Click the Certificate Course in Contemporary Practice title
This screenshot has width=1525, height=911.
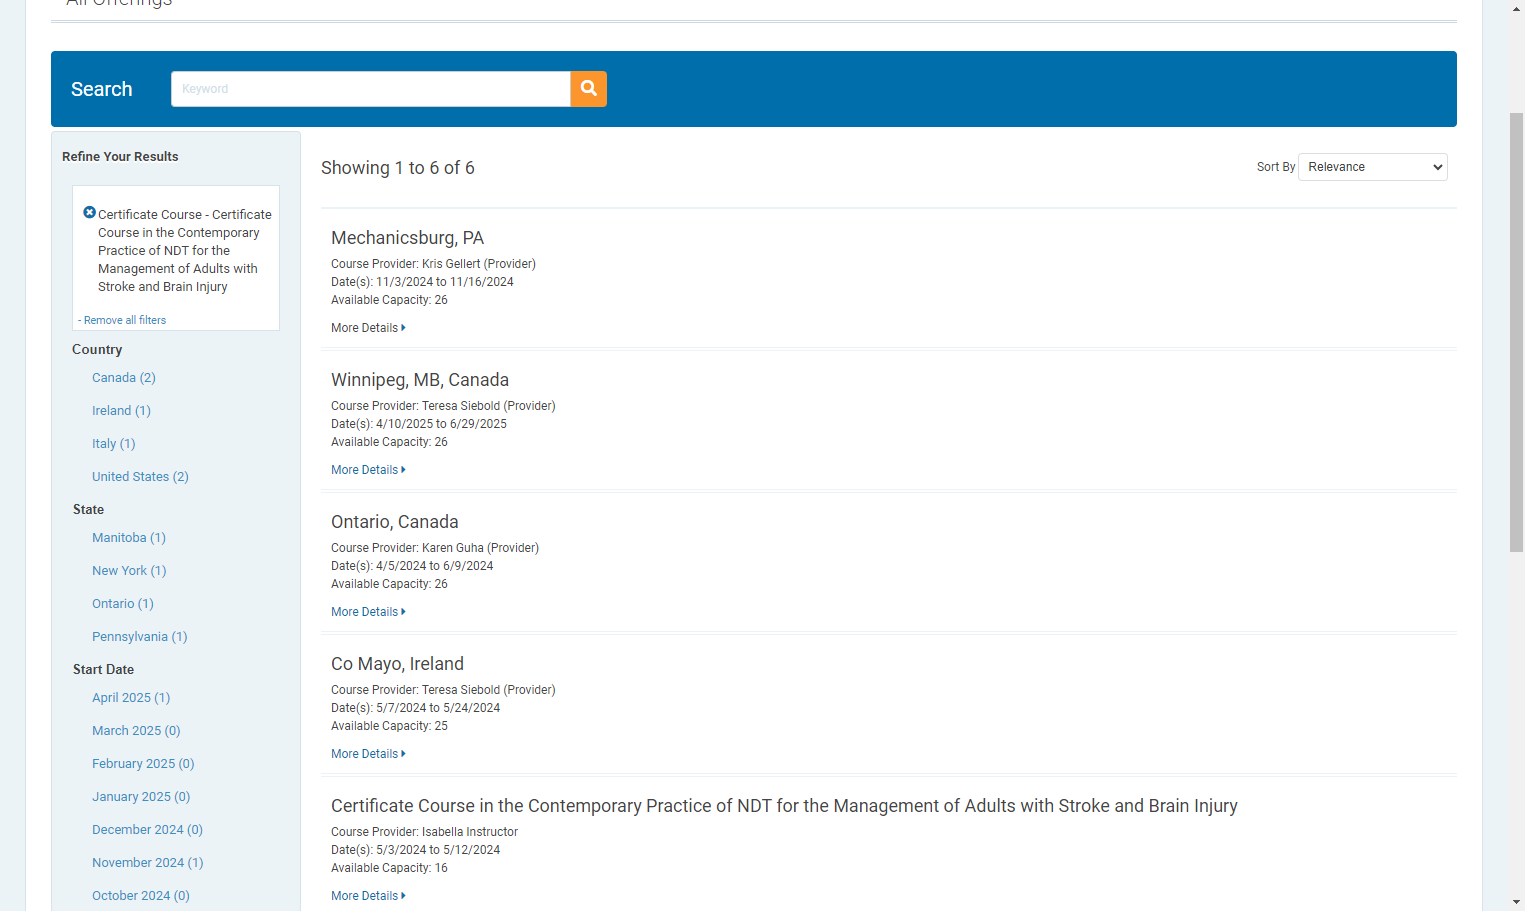click(784, 806)
